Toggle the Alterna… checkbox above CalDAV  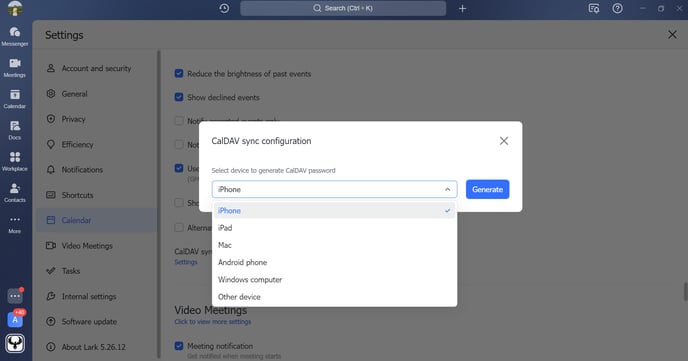[x=179, y=227]
